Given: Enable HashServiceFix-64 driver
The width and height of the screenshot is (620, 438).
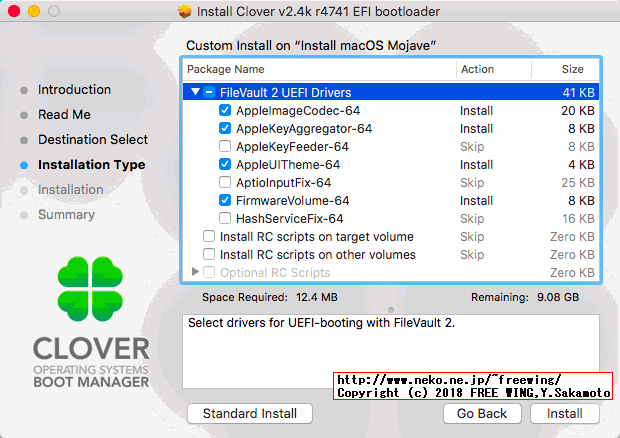Looking at the screenshot, I should click(x=225, y=218).
